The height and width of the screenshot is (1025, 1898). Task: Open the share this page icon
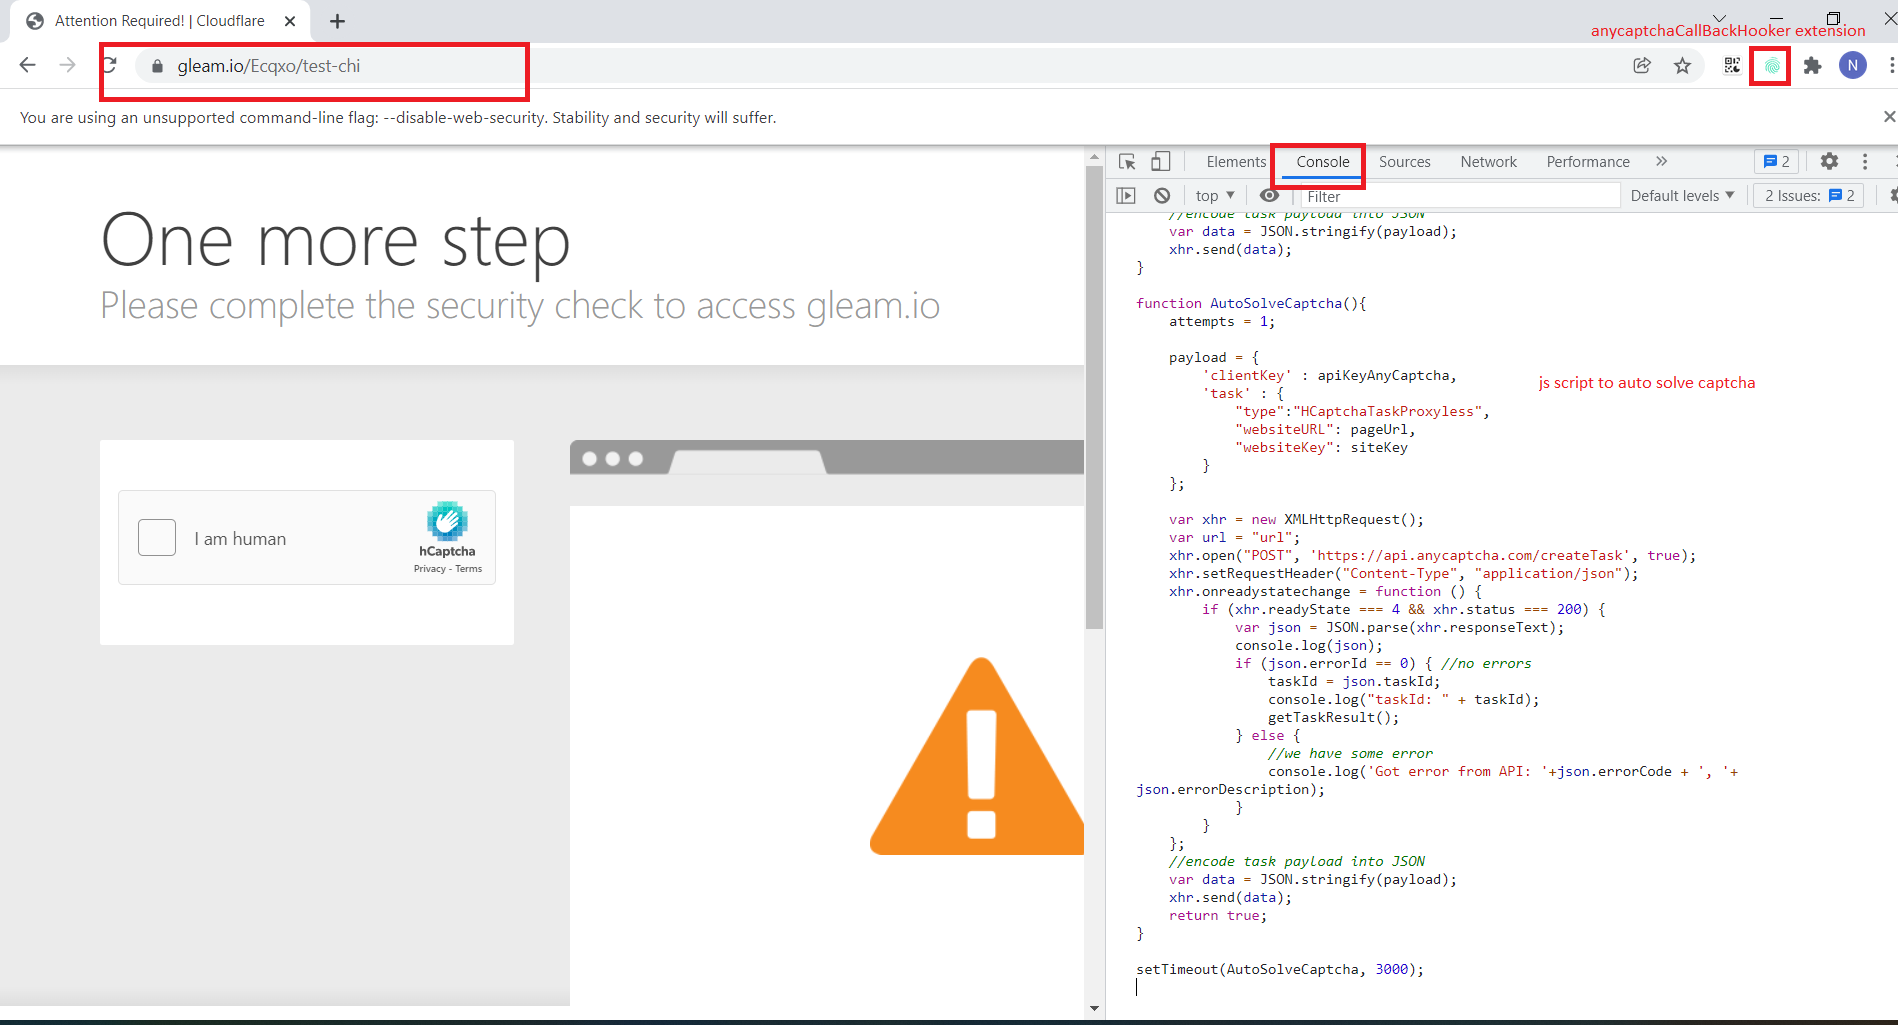[x=1641, y=66]
